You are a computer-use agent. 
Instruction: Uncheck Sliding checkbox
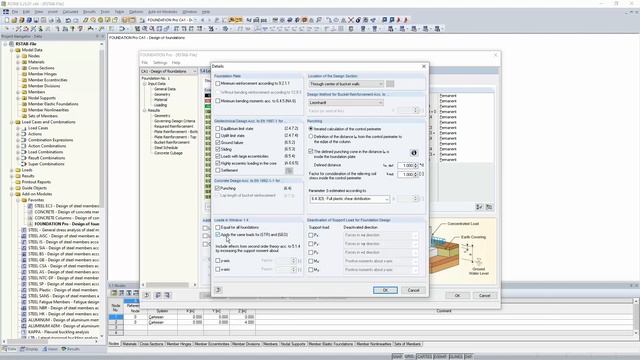(218, 149)
